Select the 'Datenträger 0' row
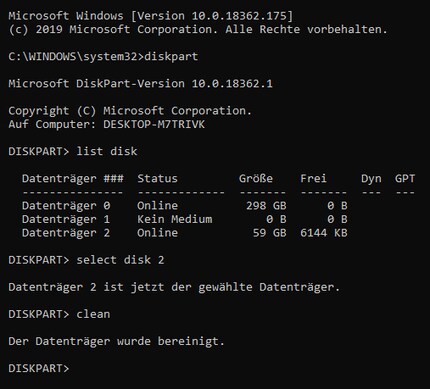The height and width of the screenshot is (389, 430). 185,206
